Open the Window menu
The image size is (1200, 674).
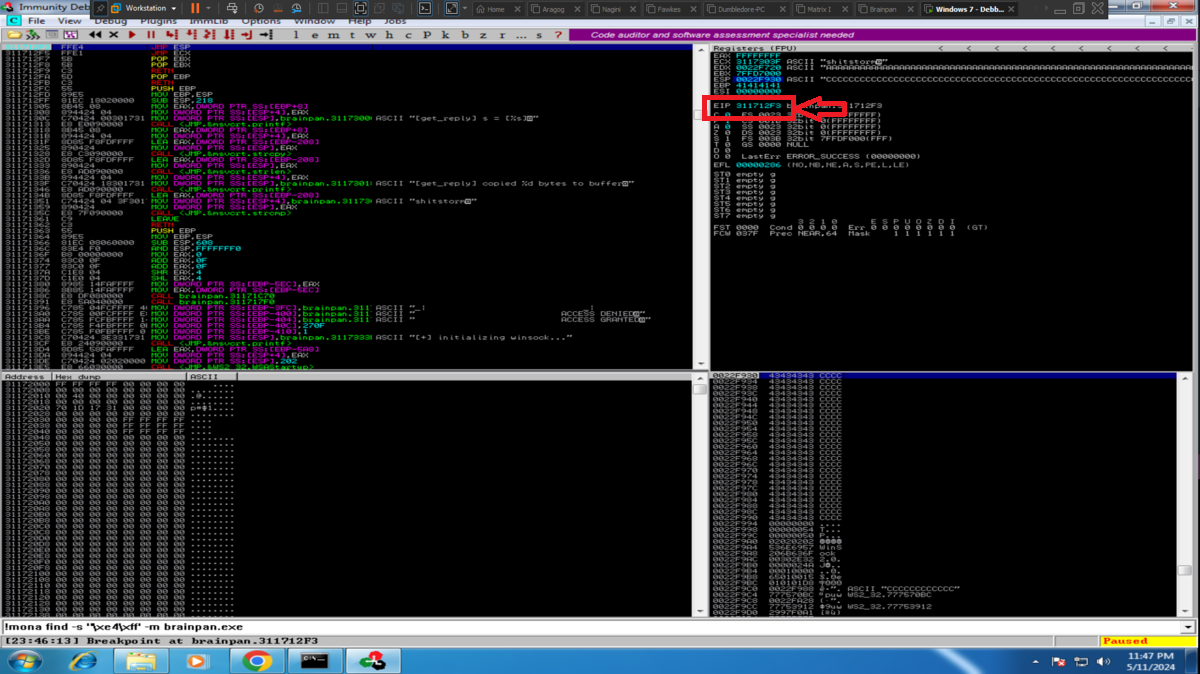[315, 20]
